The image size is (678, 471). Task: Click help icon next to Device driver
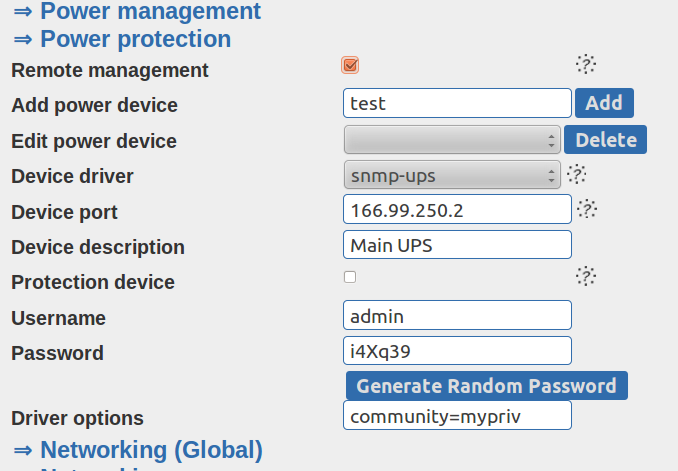(x=576, y=174)
